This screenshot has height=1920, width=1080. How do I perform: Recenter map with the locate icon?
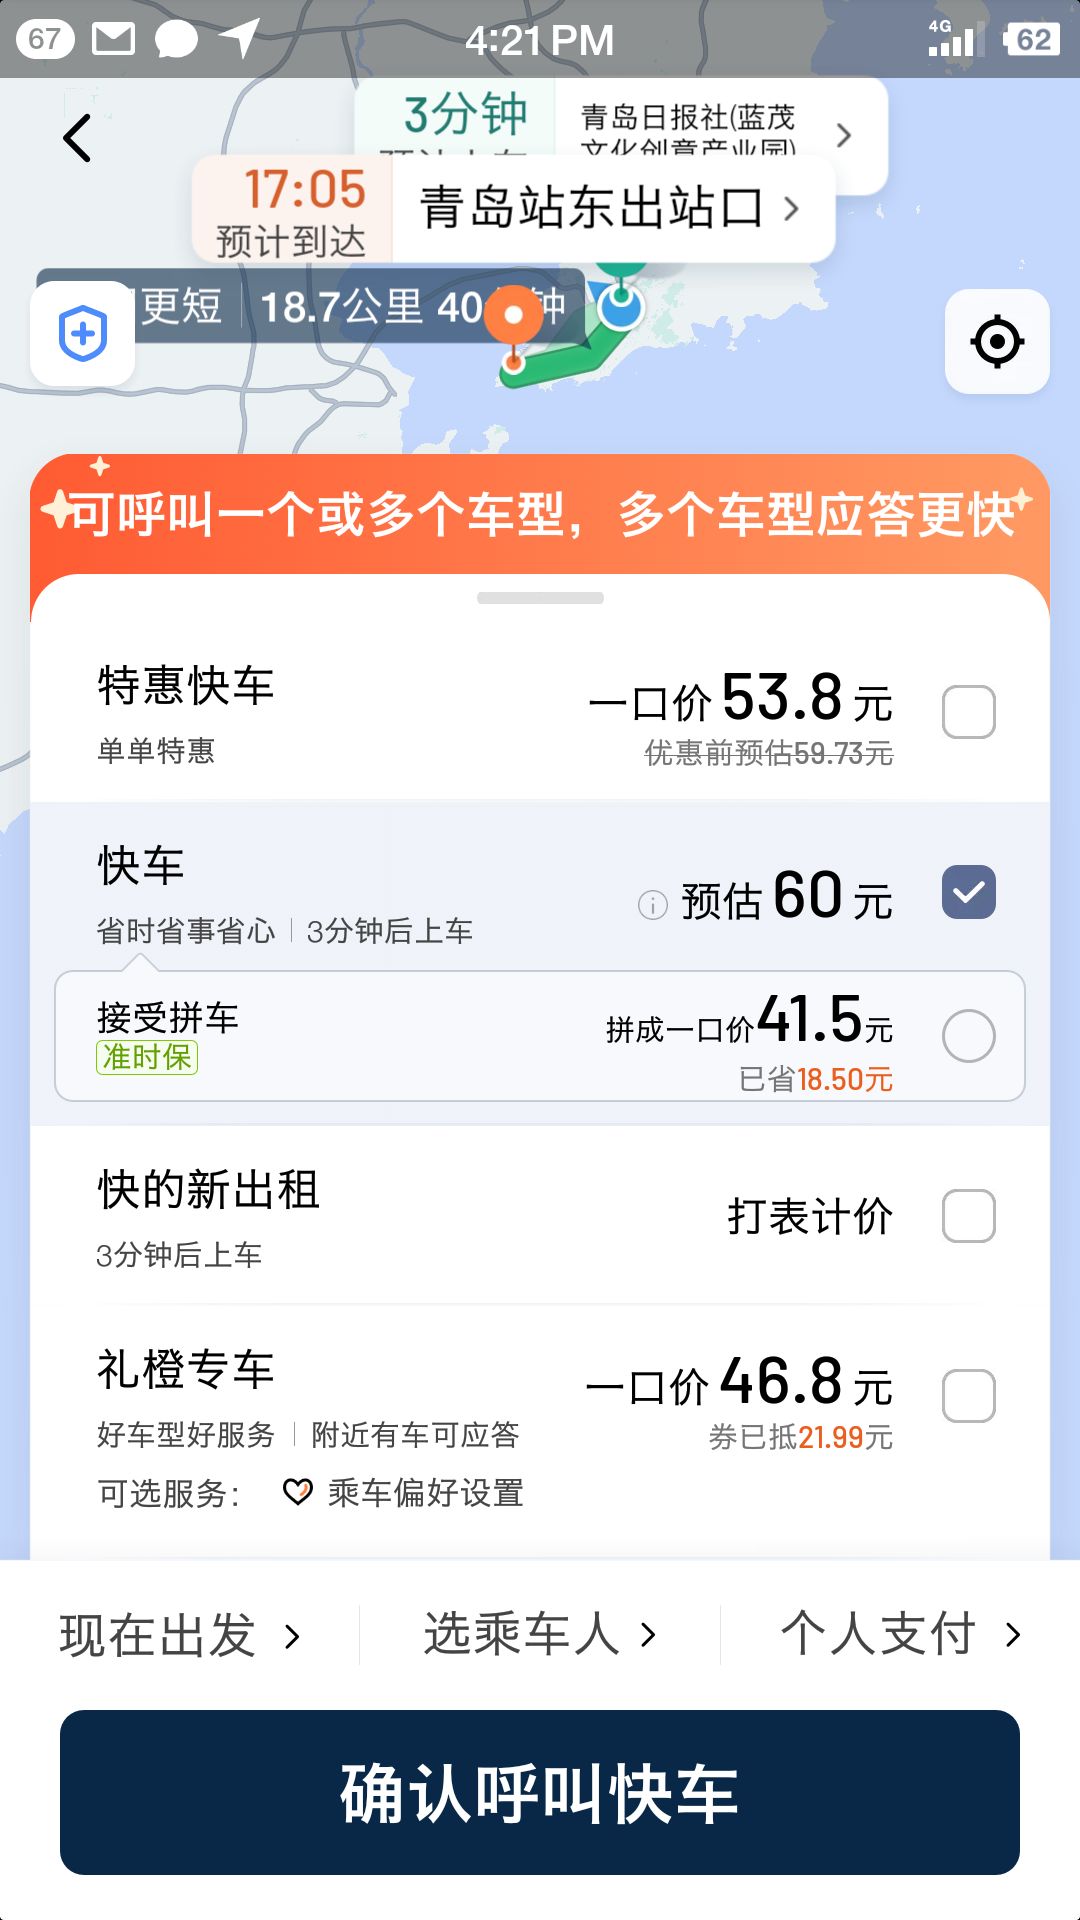click(996, 342)
